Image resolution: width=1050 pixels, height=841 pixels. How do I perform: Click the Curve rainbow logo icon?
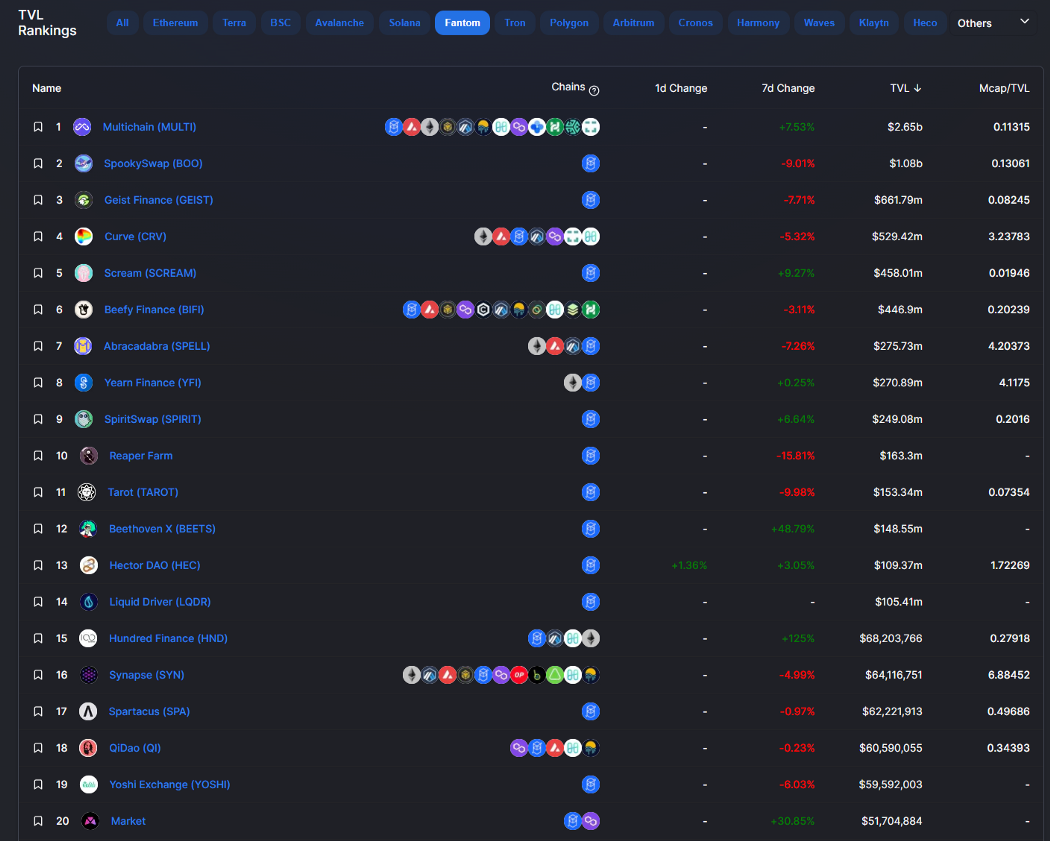(x=84, y=237)
